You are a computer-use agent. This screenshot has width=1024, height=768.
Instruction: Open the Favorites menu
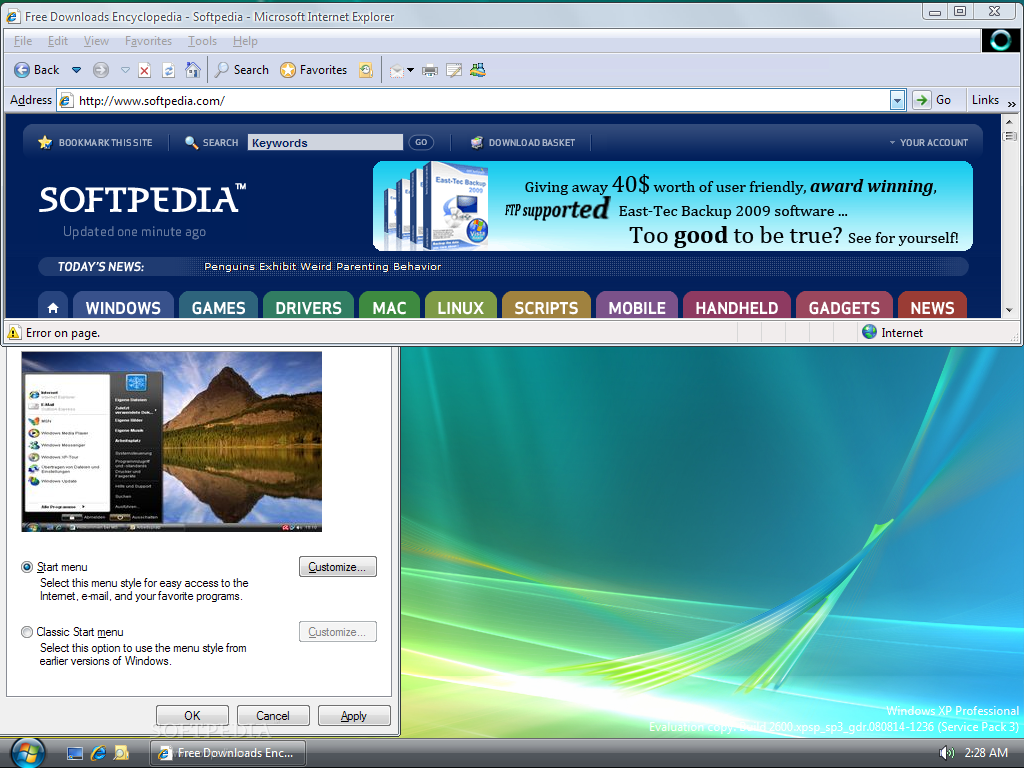pos(148,40)
